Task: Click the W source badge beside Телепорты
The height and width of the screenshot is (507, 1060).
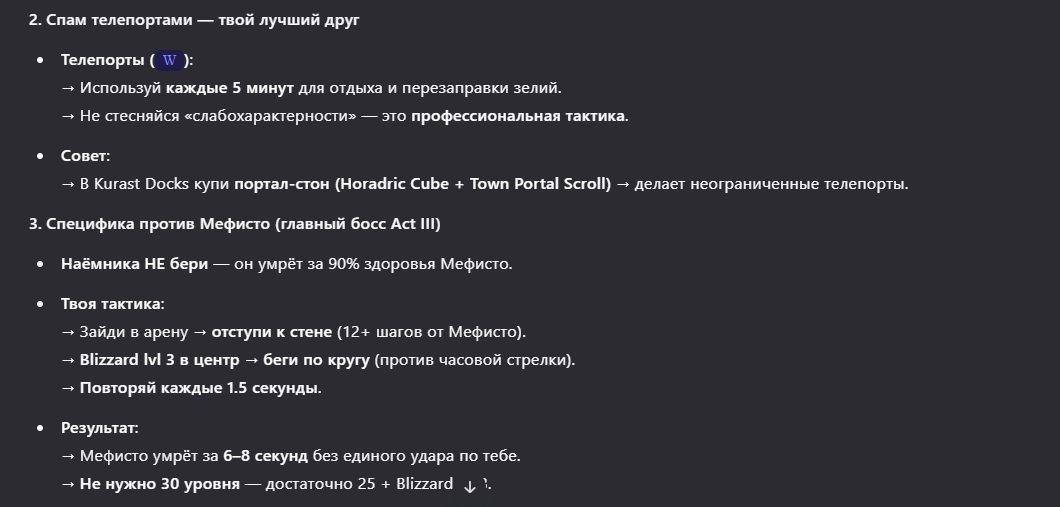Action: [169, 60]
